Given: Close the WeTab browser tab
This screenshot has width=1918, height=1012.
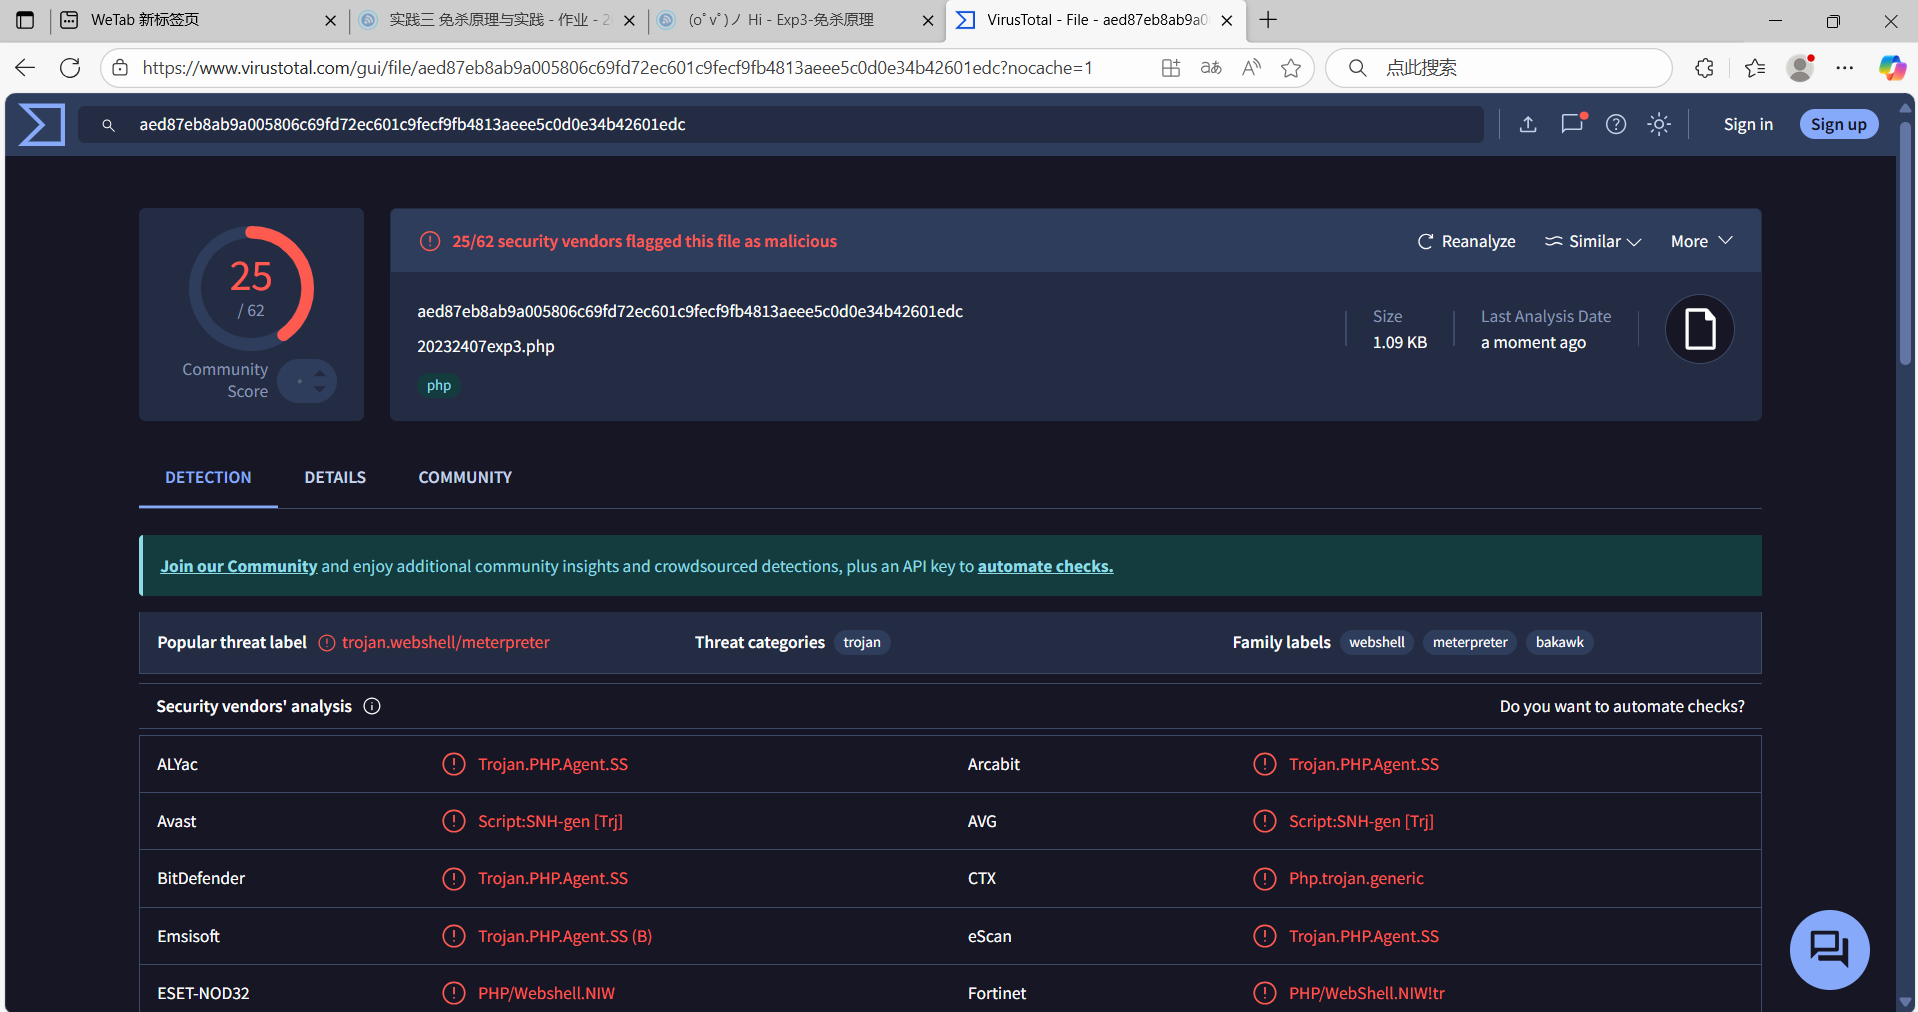Looking at the screenshot, I should pos(331,20).
